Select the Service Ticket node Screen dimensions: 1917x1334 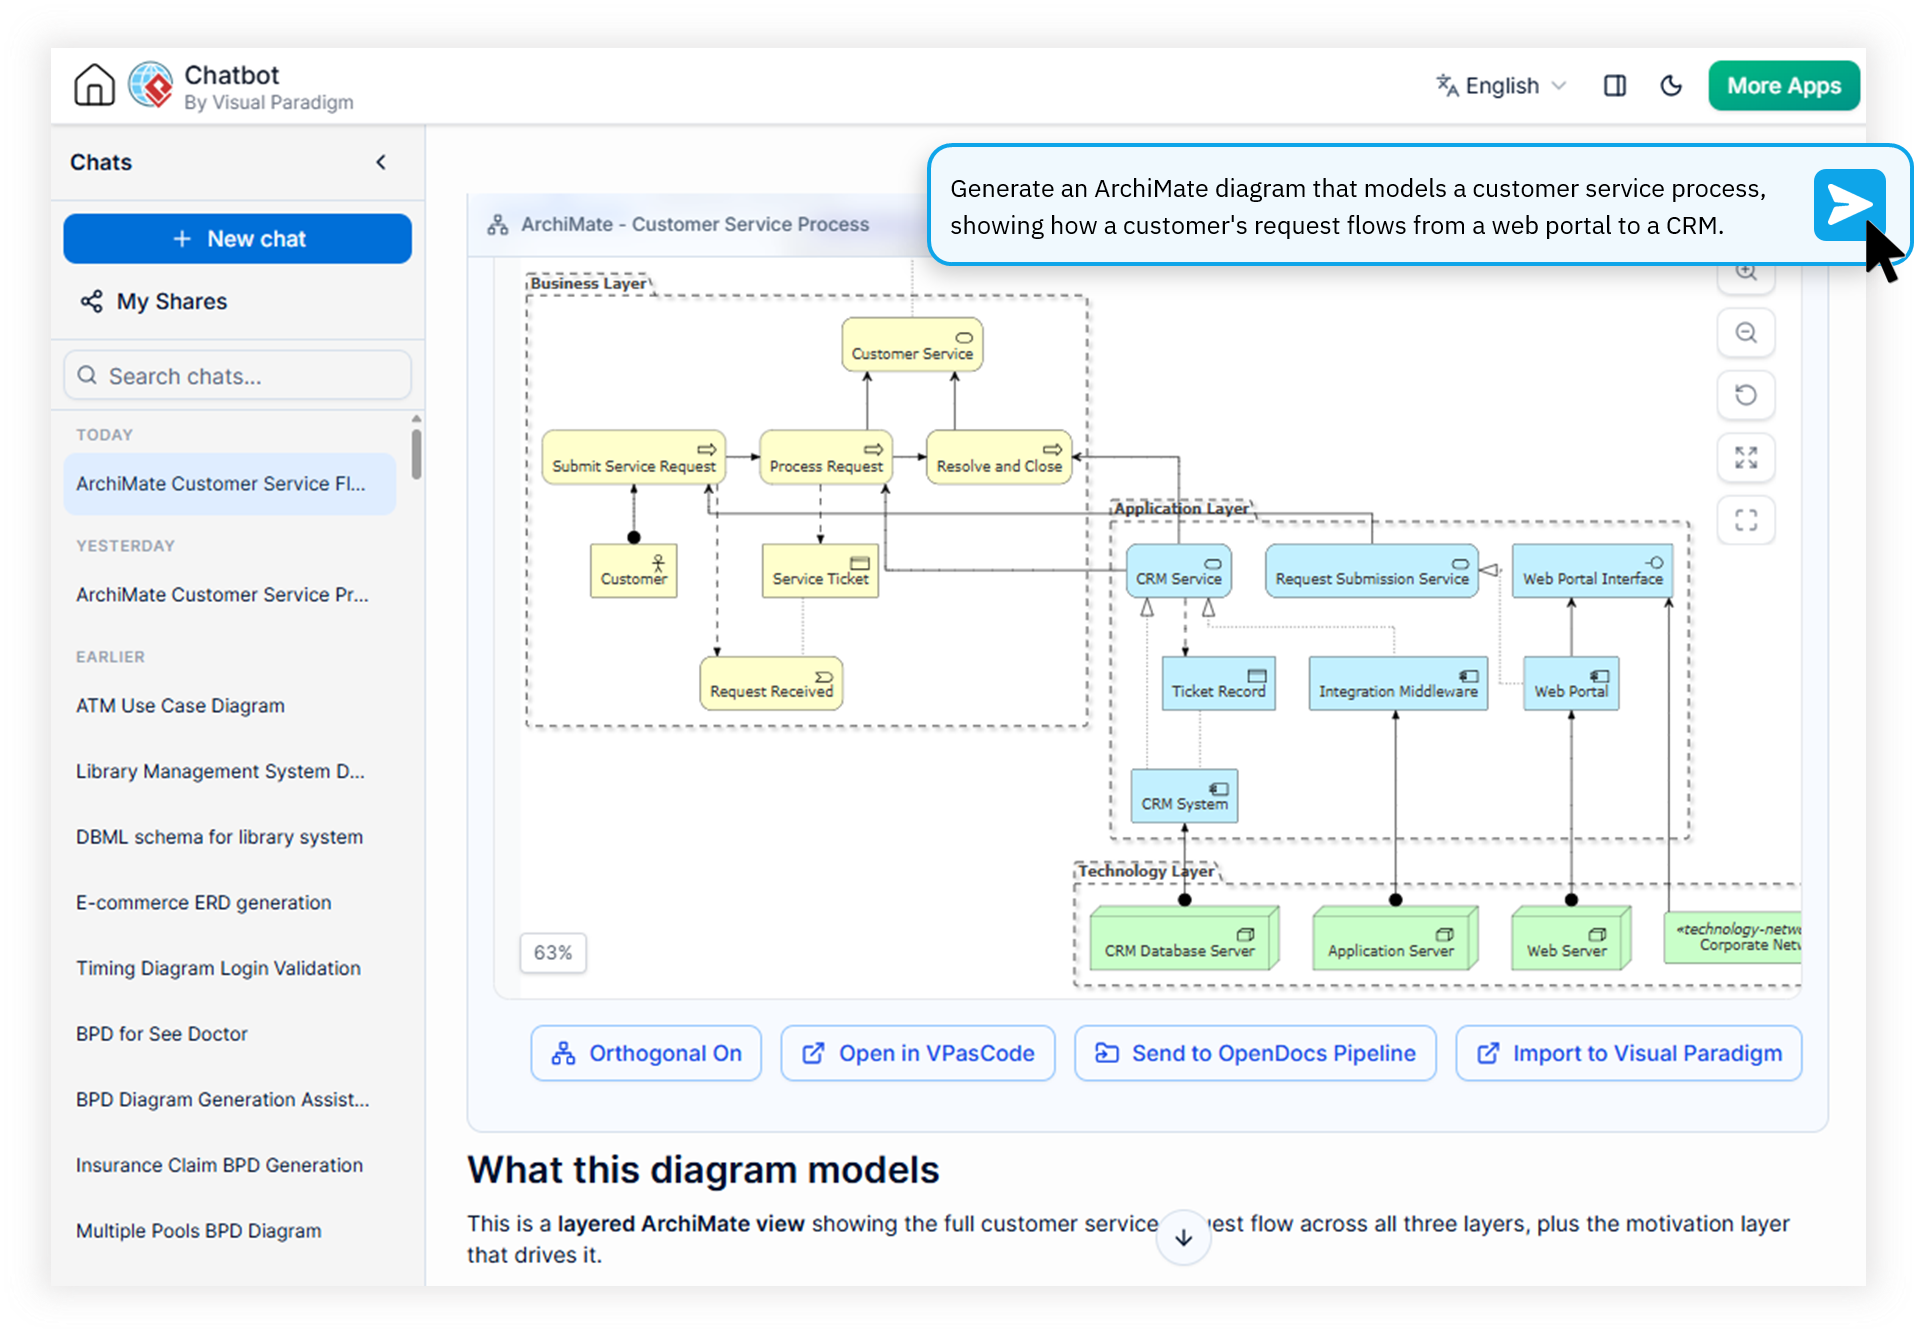pyautogui.click(x=820, y=571)
